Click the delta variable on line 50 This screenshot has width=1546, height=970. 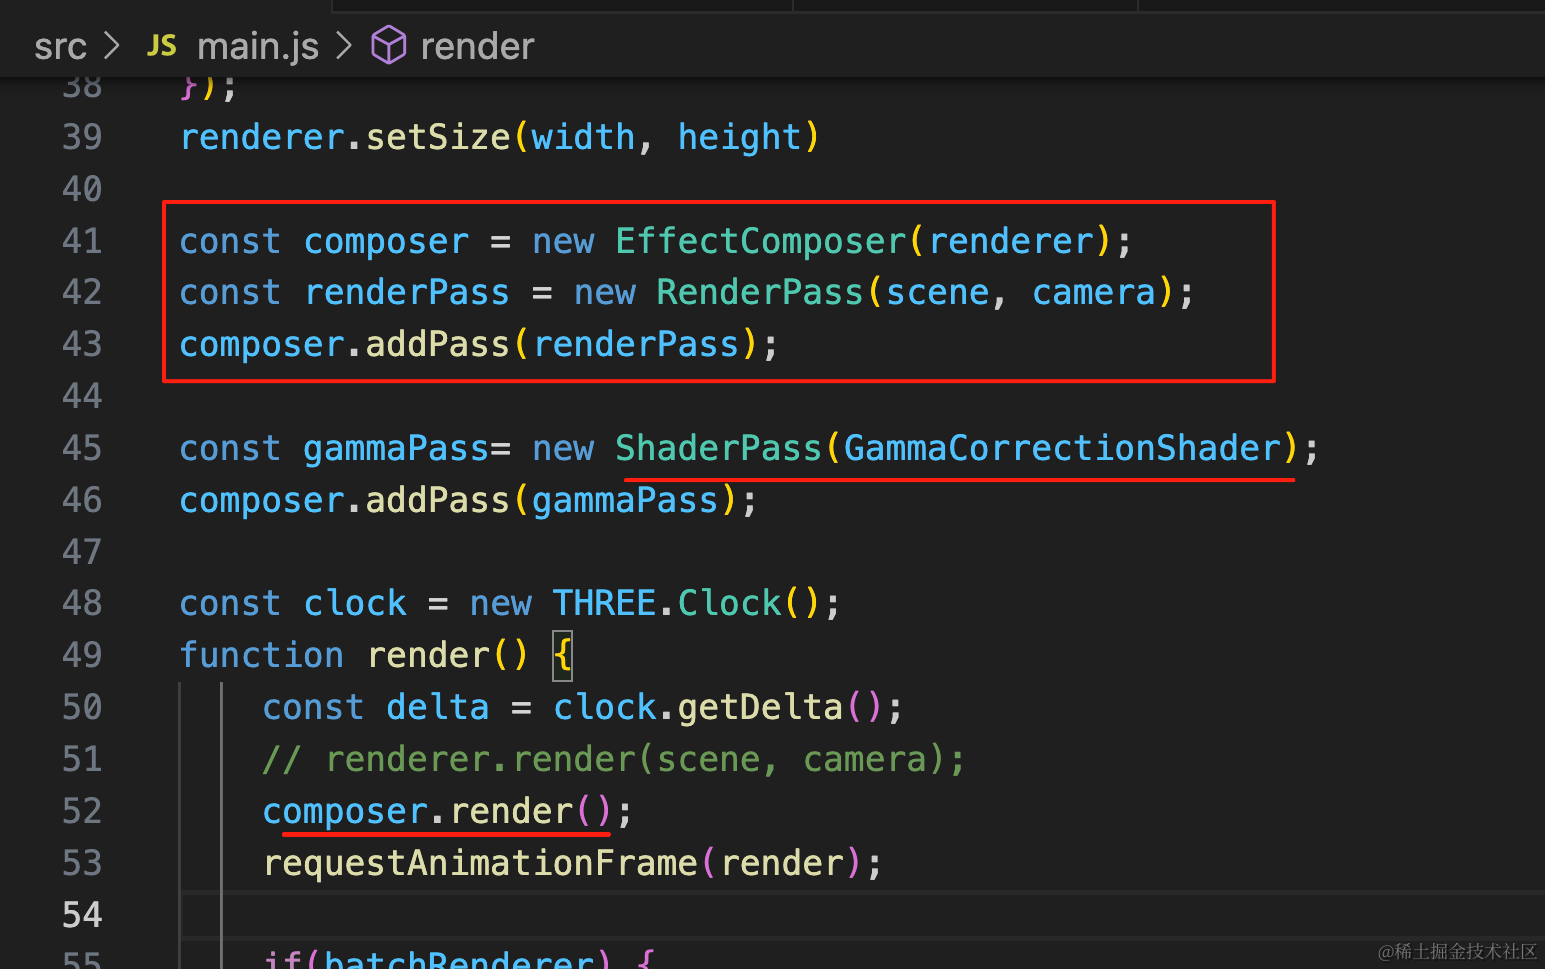click(438, 708)
